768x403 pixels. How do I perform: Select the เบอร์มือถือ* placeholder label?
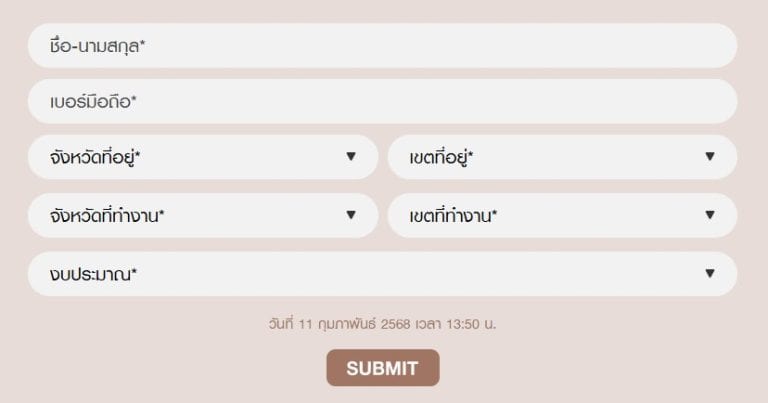coord(93,101)
